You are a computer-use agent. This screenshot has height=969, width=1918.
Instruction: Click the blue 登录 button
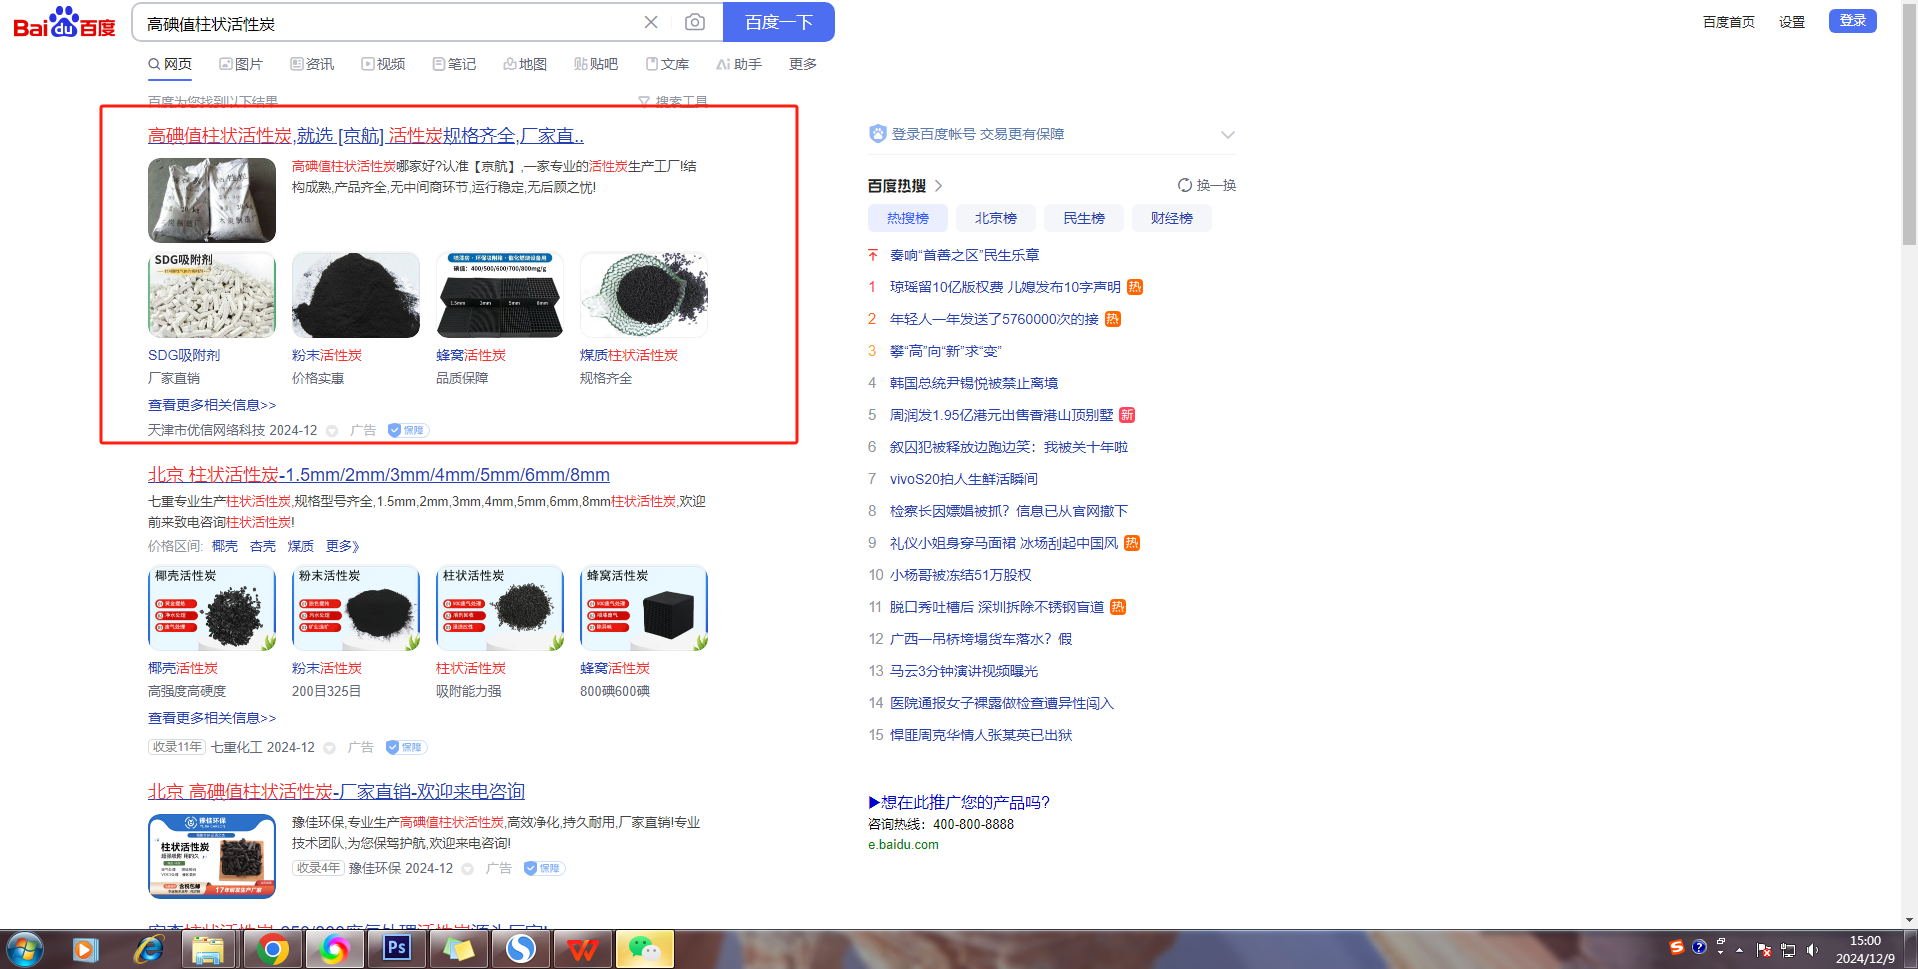pyautogui.click(x=1853, y=21)
